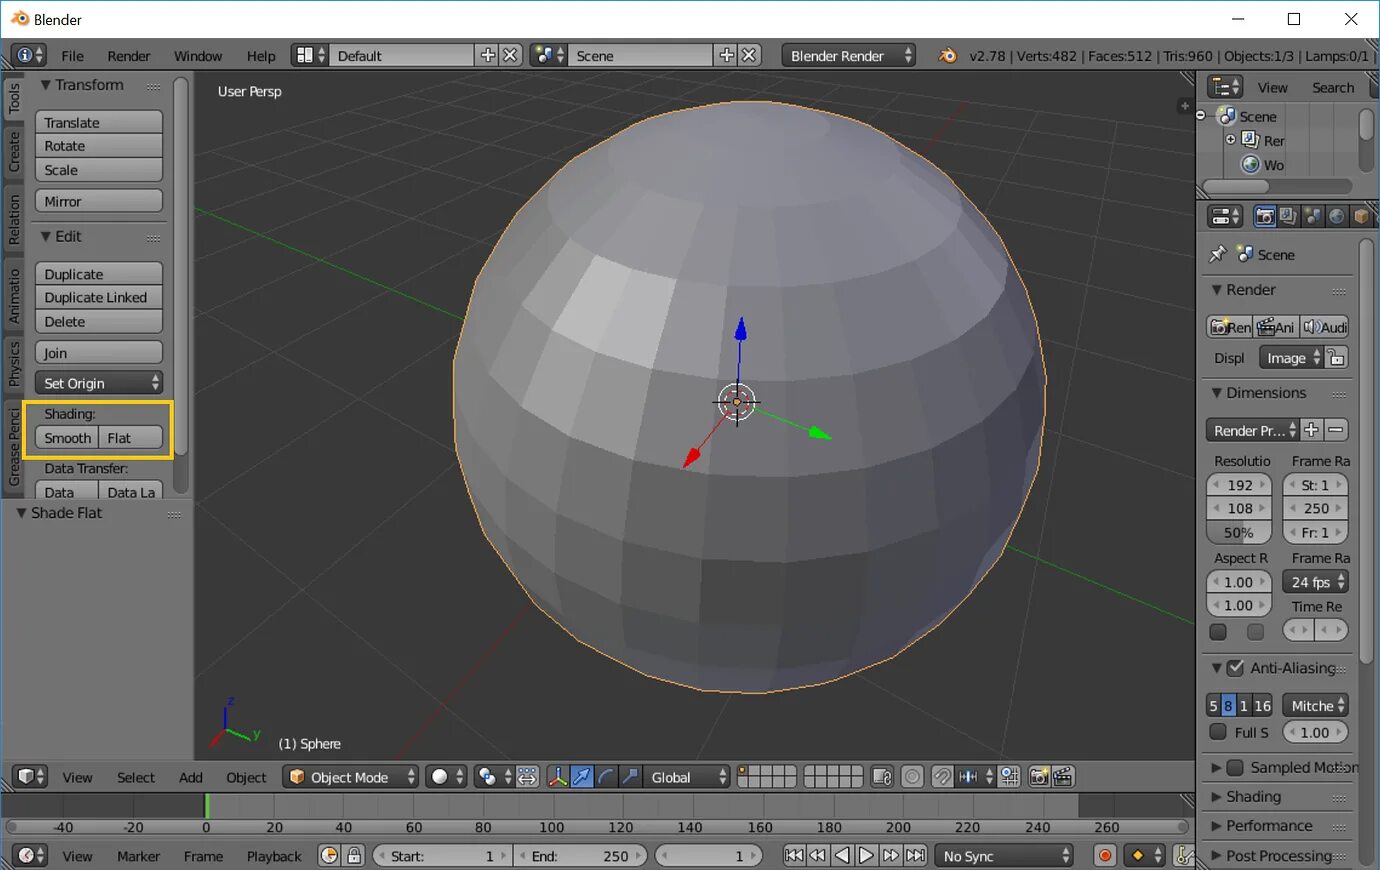Image resolution: width=1380 pixels, height=870 pixels.
Task: Add a new render preset with plus
Action: click(1312, 430)
